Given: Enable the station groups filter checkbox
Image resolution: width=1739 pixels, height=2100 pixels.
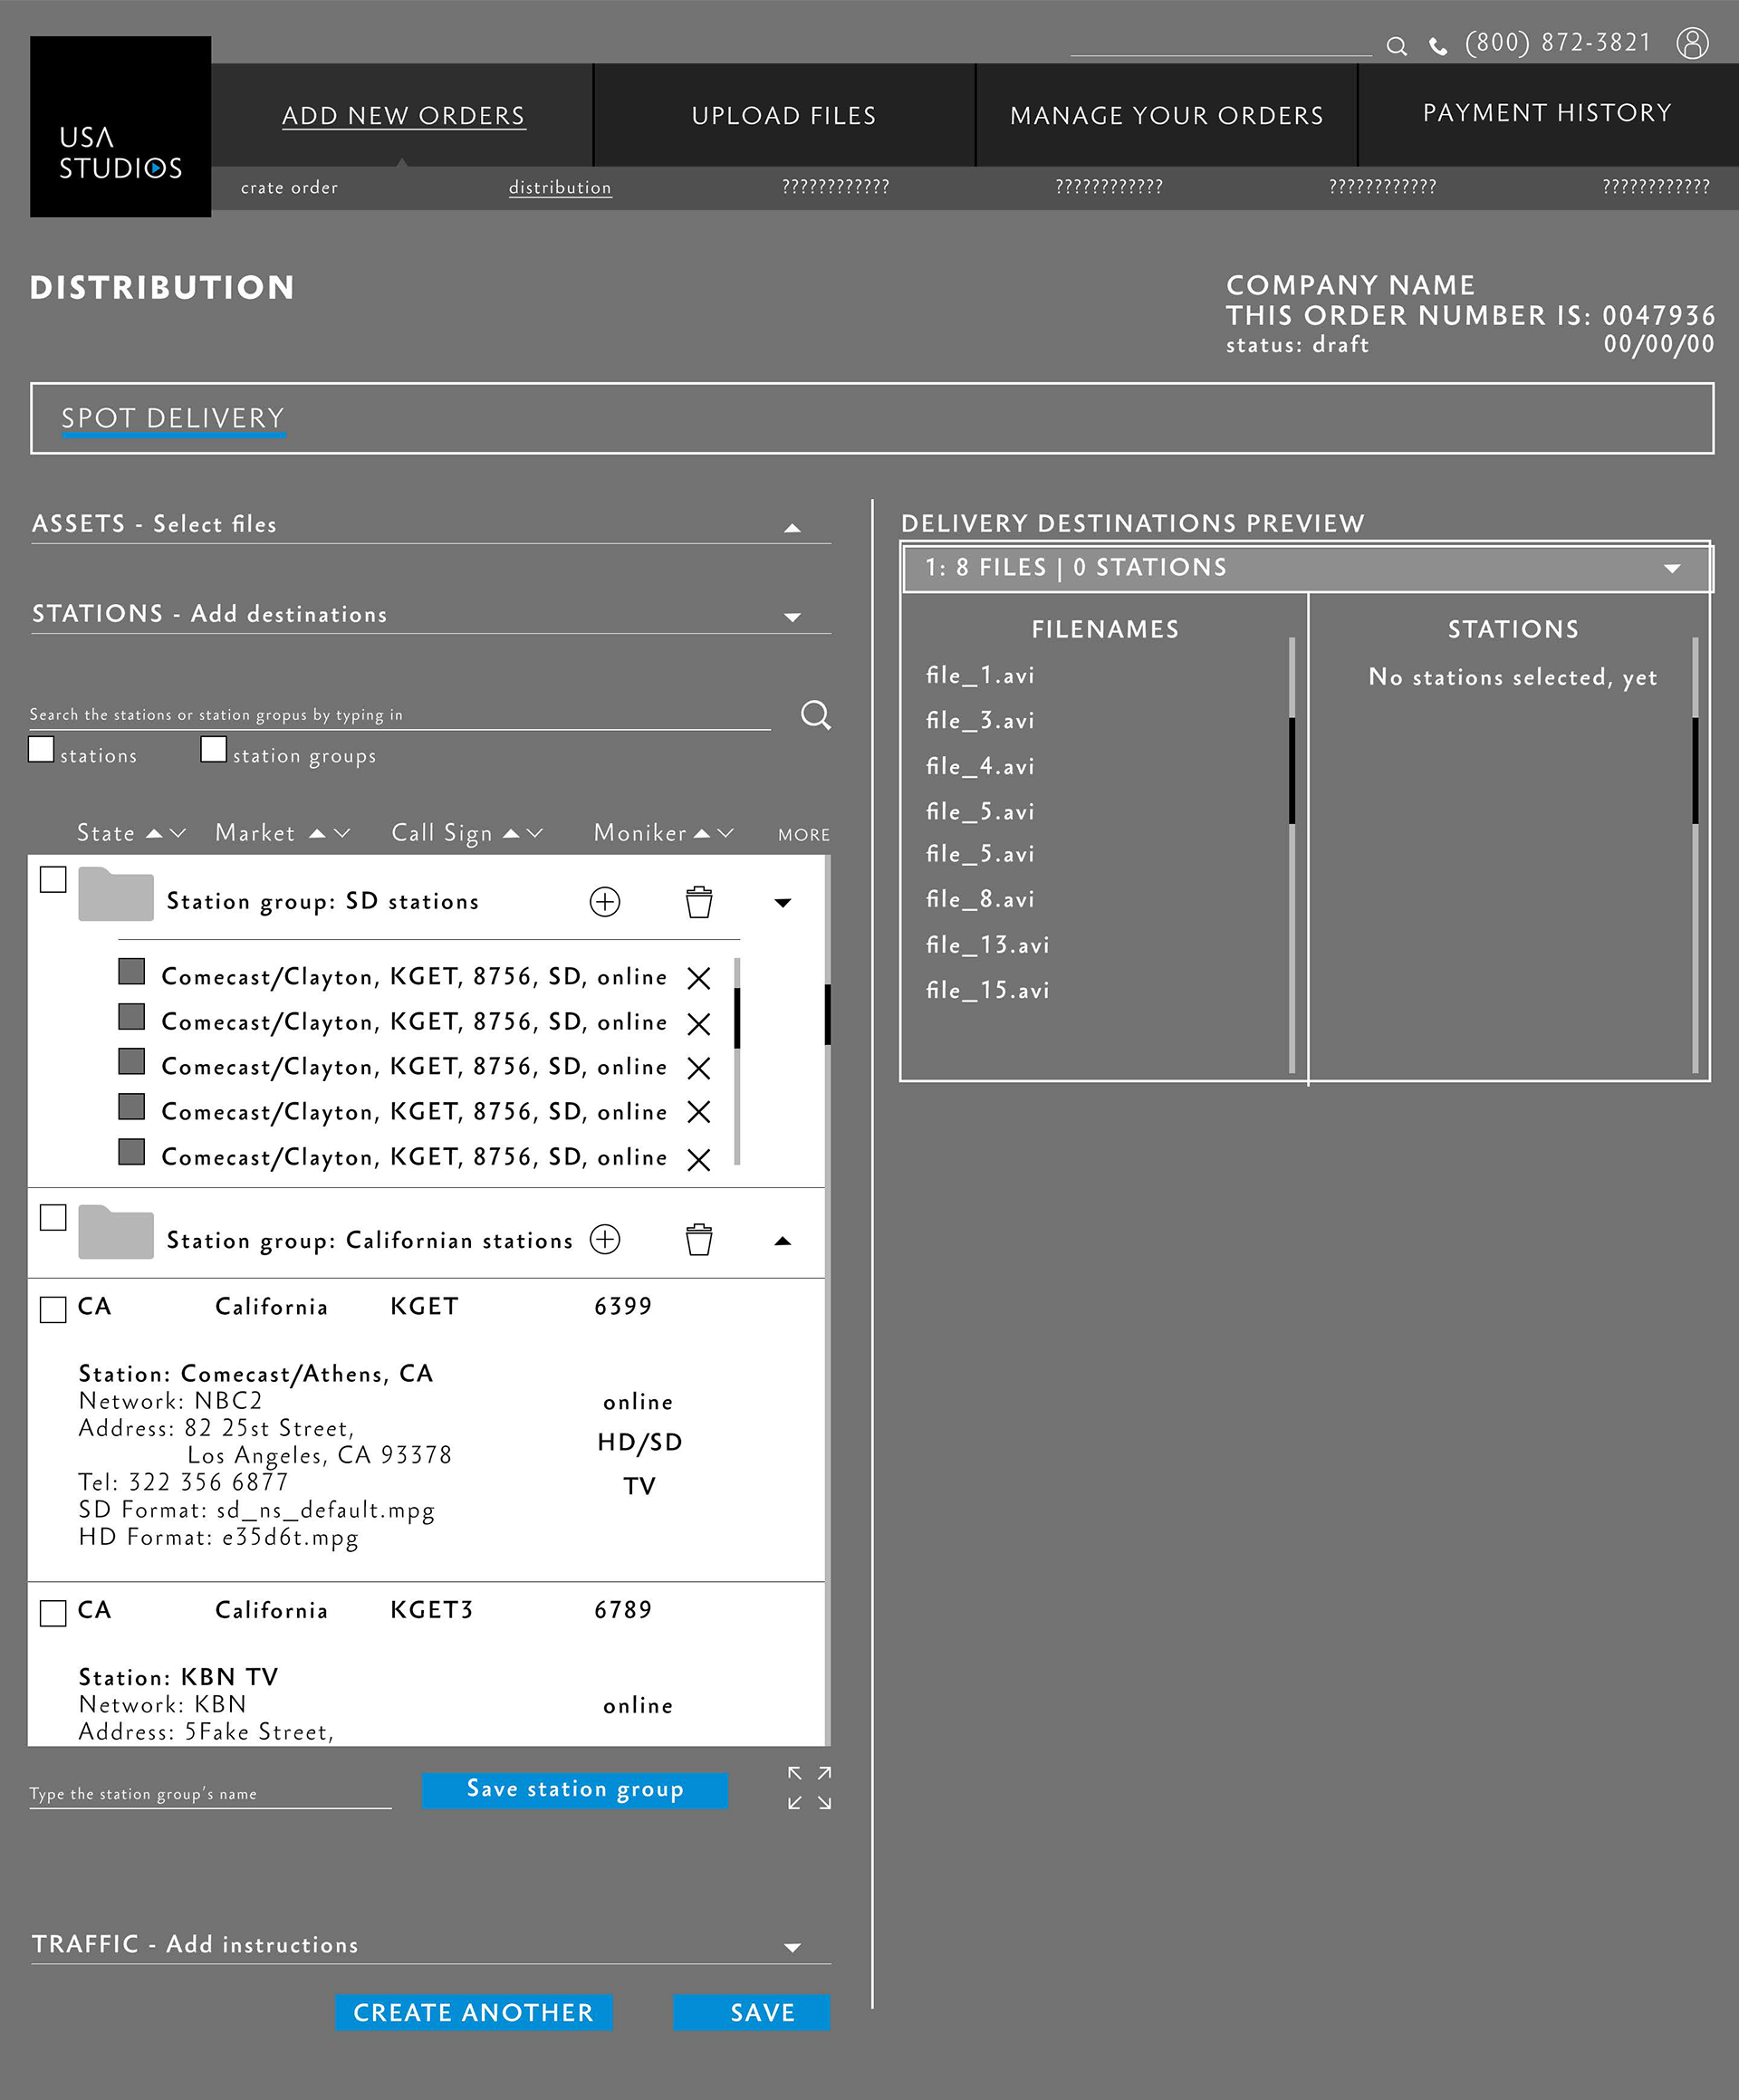Looking at the screenshot, I should click(x=213, y=749).
